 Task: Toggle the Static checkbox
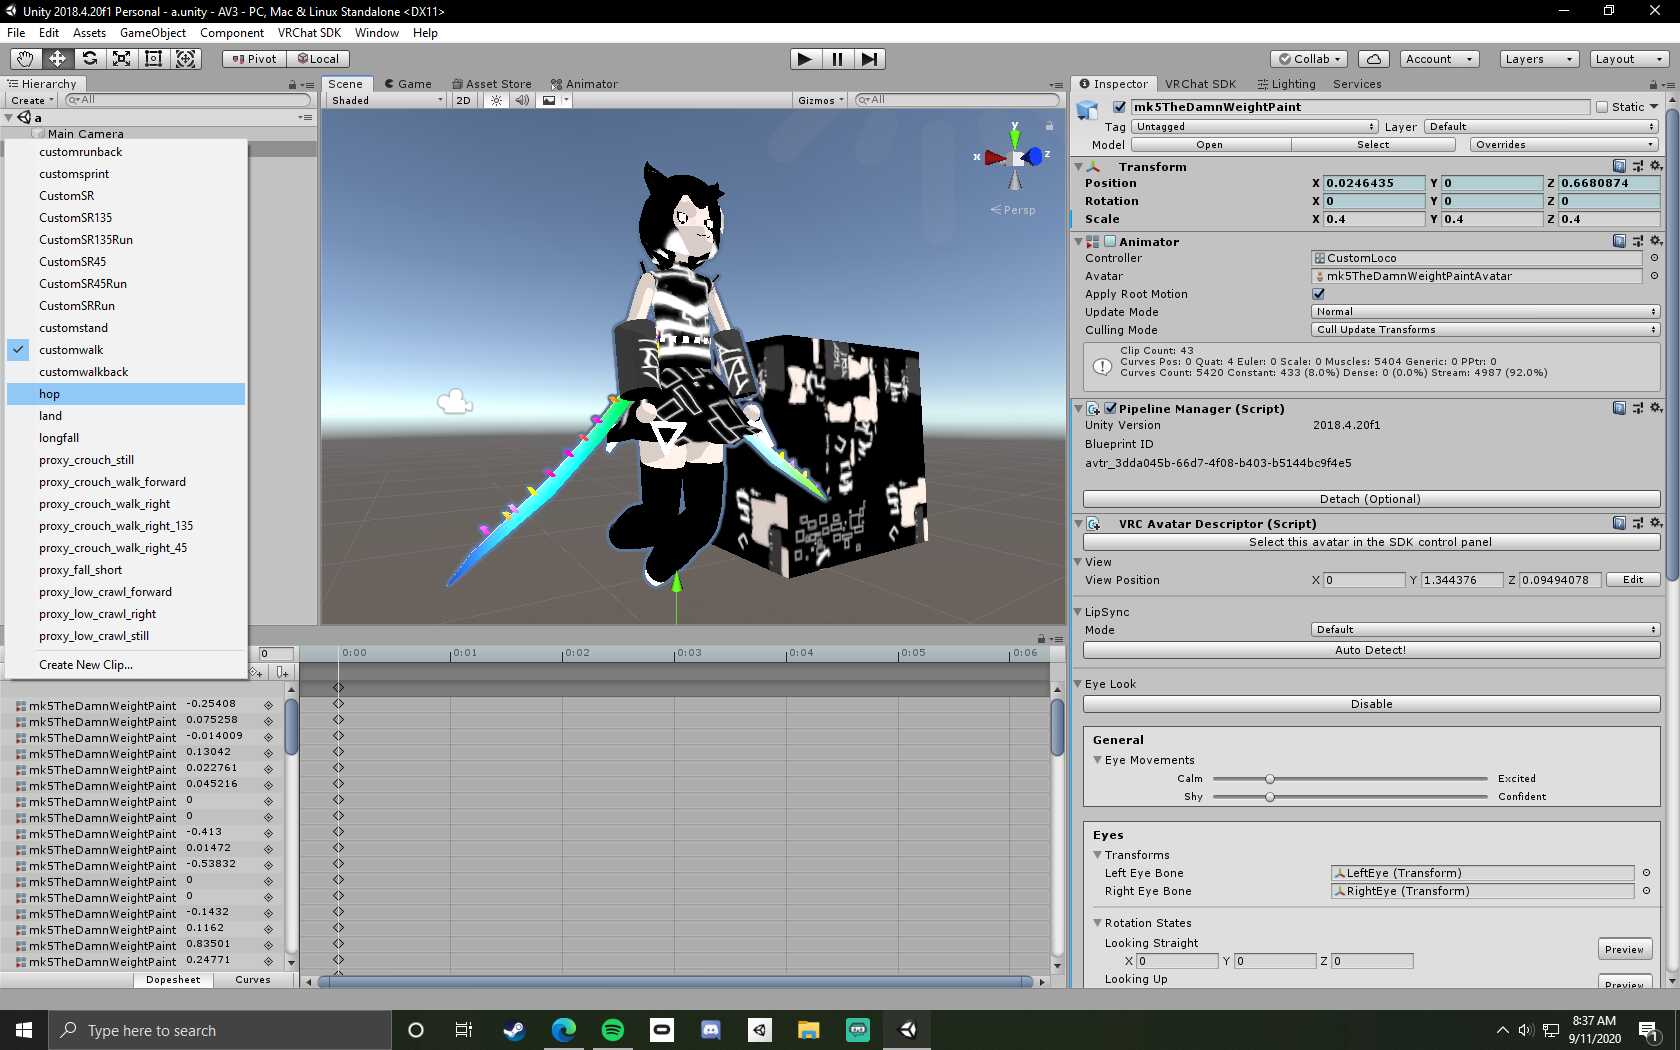(1602, 107)
